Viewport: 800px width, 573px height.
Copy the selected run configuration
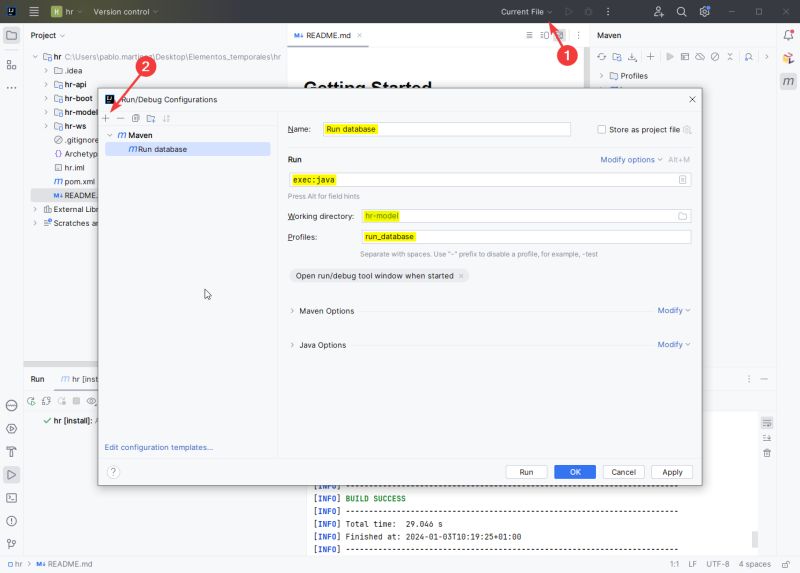136,118
